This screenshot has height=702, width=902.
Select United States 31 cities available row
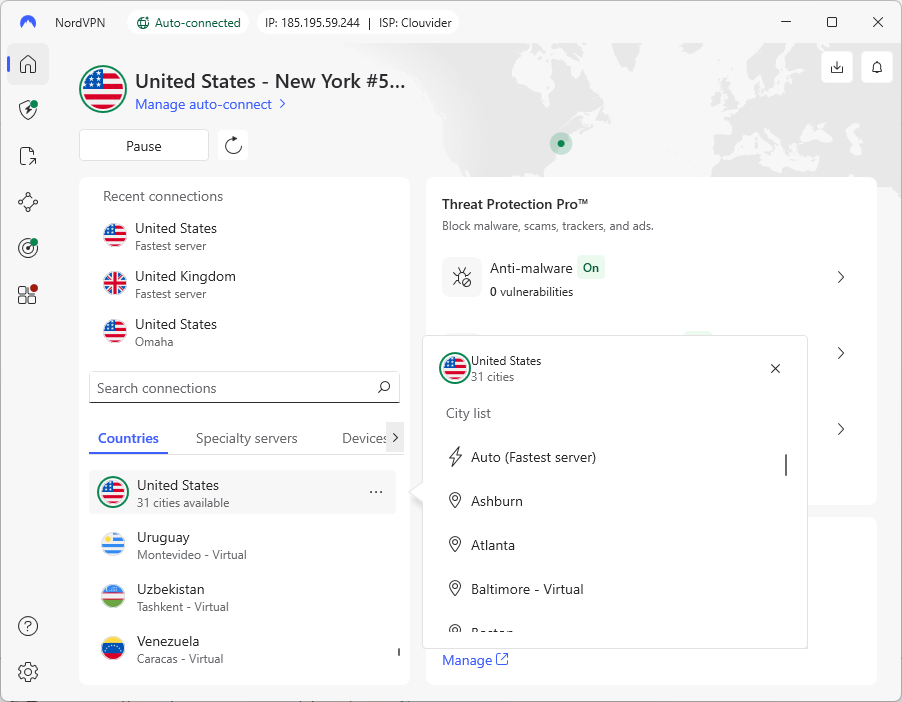click(242, 493)
